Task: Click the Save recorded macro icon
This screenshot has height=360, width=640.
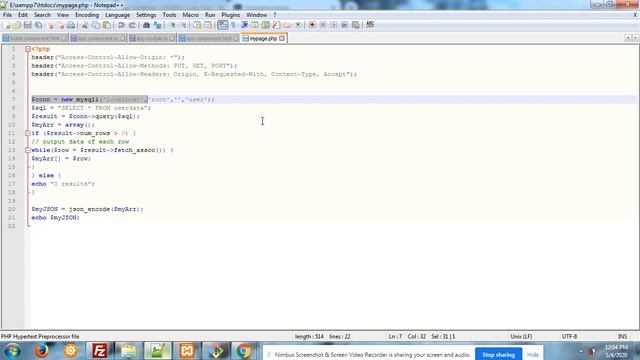Action: tap(356, 25)
